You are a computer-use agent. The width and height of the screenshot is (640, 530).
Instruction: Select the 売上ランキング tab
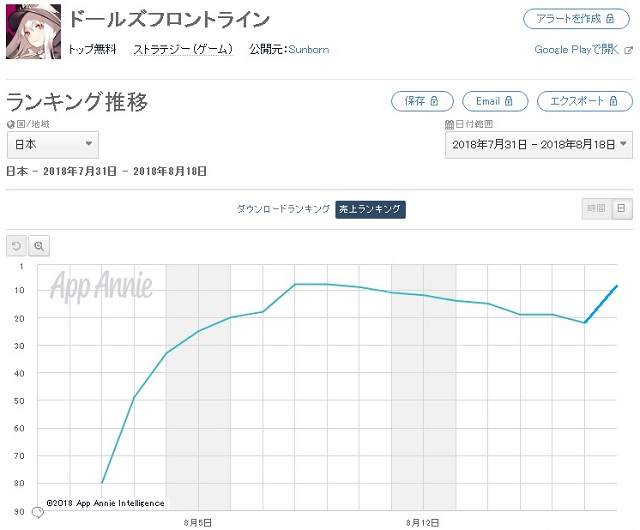pyautogui.click(x=370, y=209)
